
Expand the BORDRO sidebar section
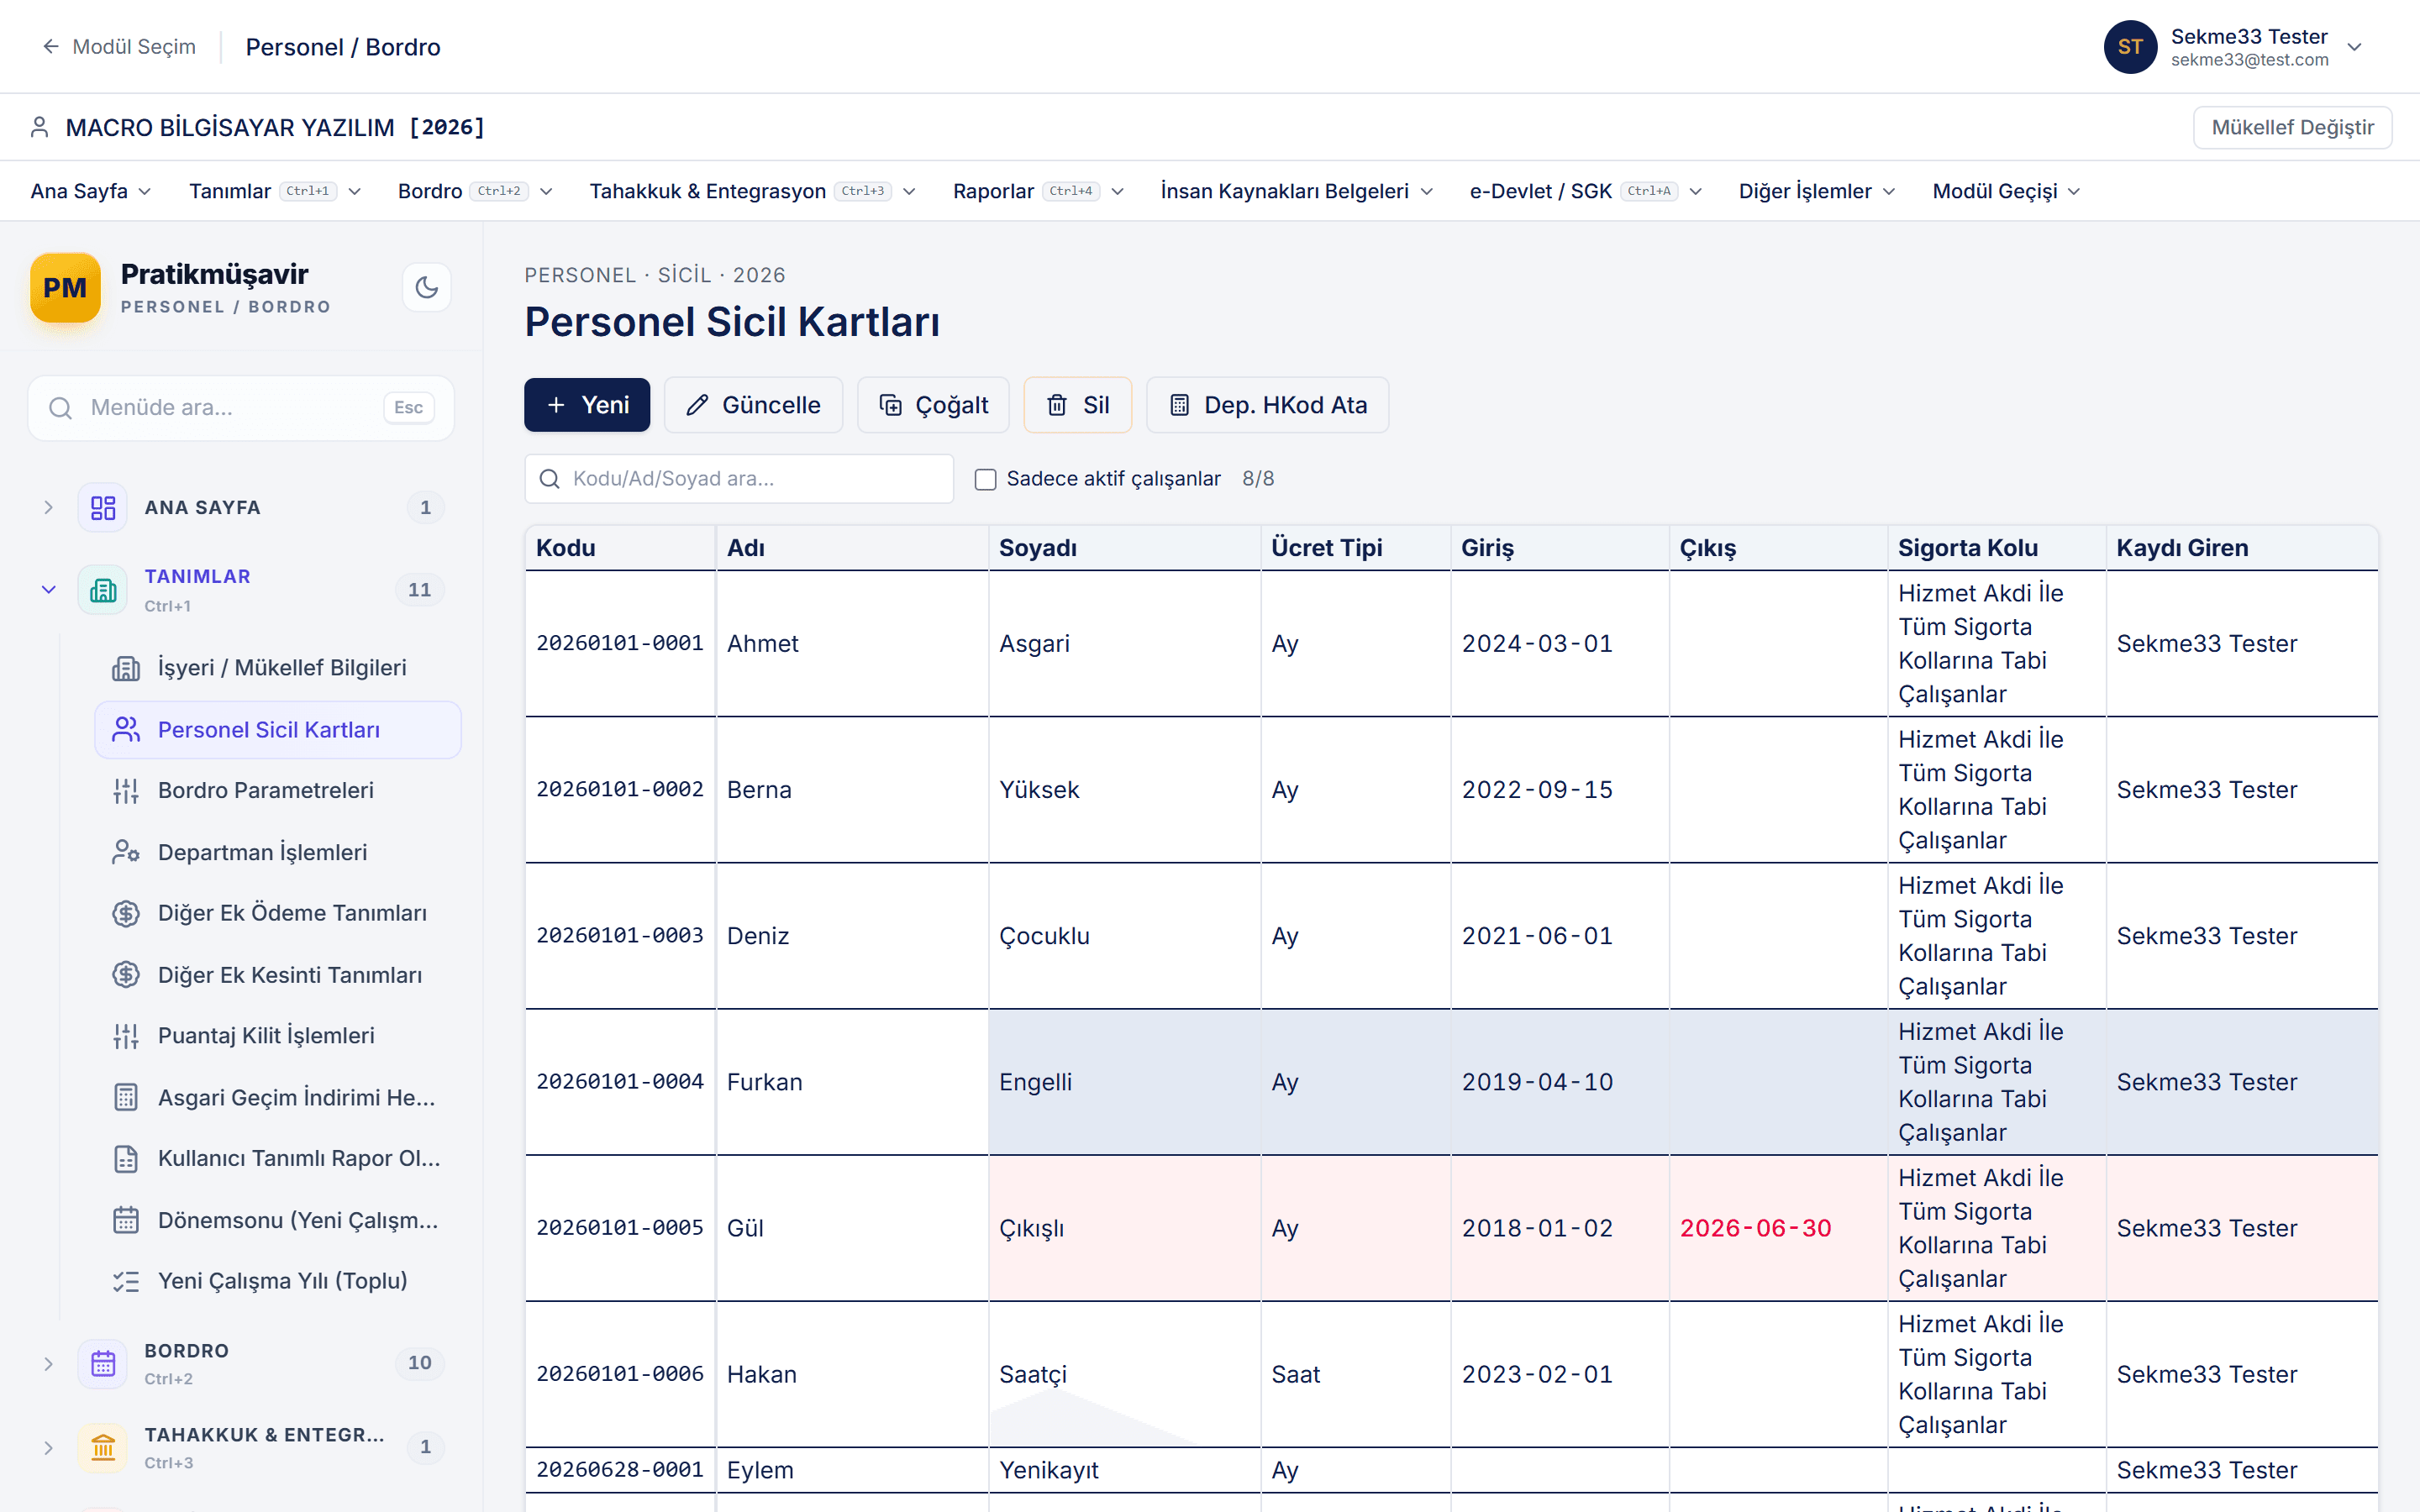click(48, 1364)
